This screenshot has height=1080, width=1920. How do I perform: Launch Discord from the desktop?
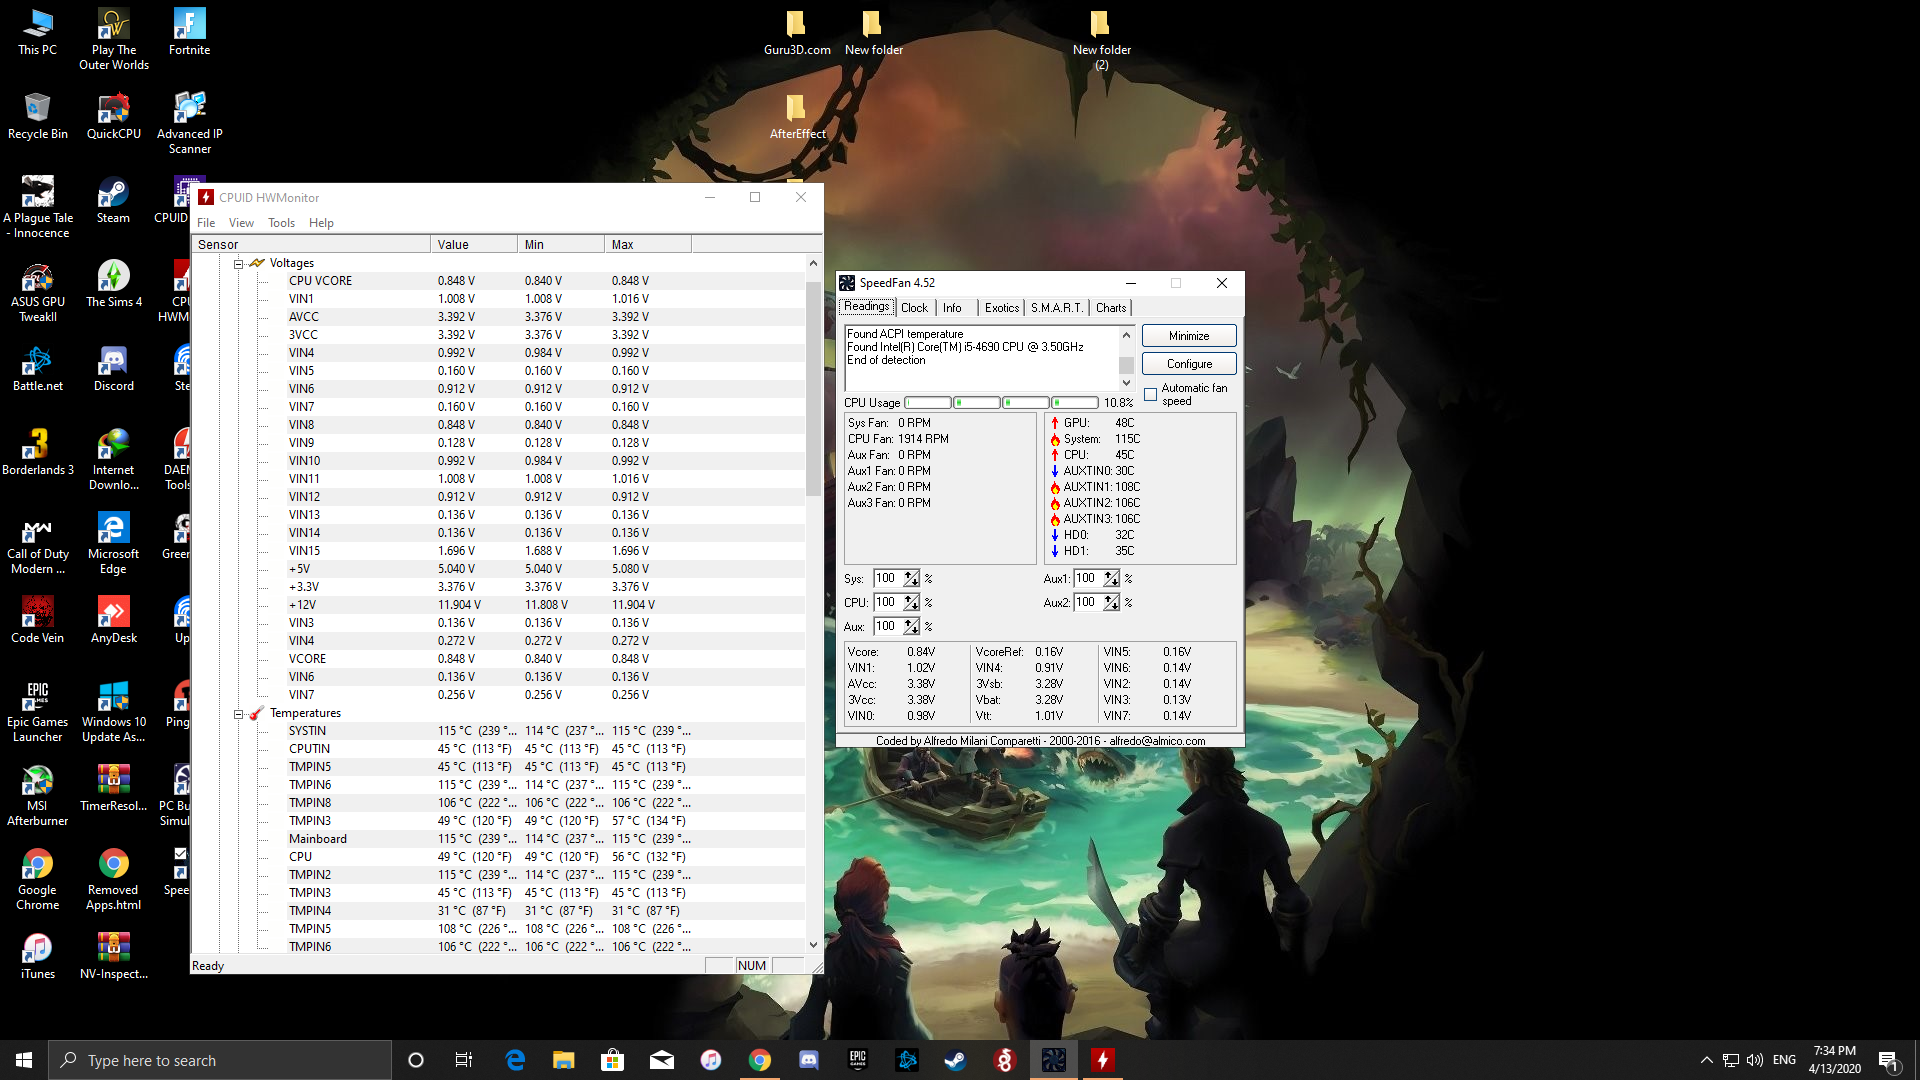(x=114, y=368)
